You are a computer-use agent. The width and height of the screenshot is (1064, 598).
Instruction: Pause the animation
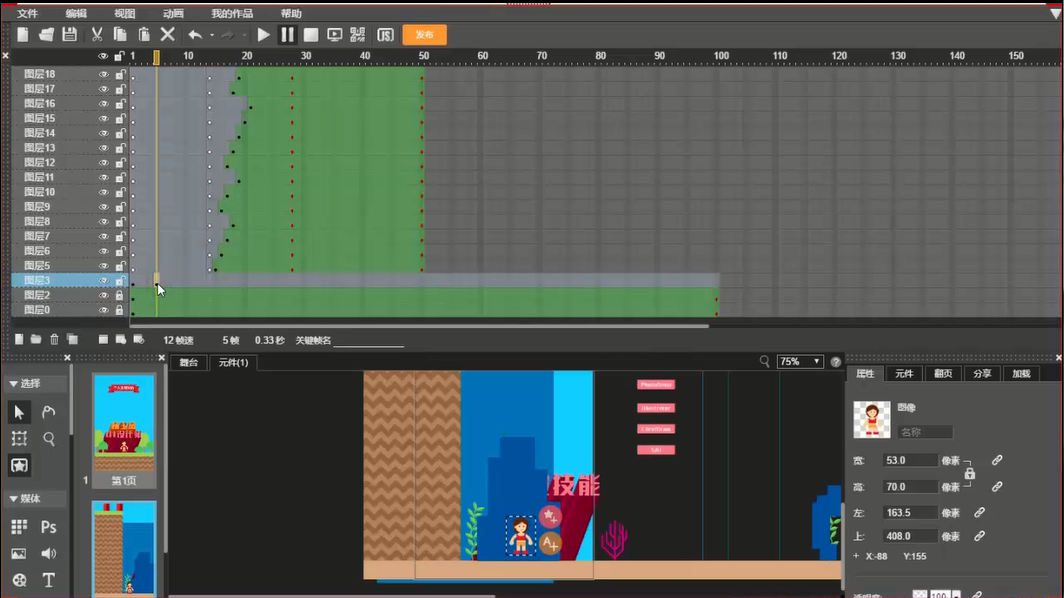point(287,35)
